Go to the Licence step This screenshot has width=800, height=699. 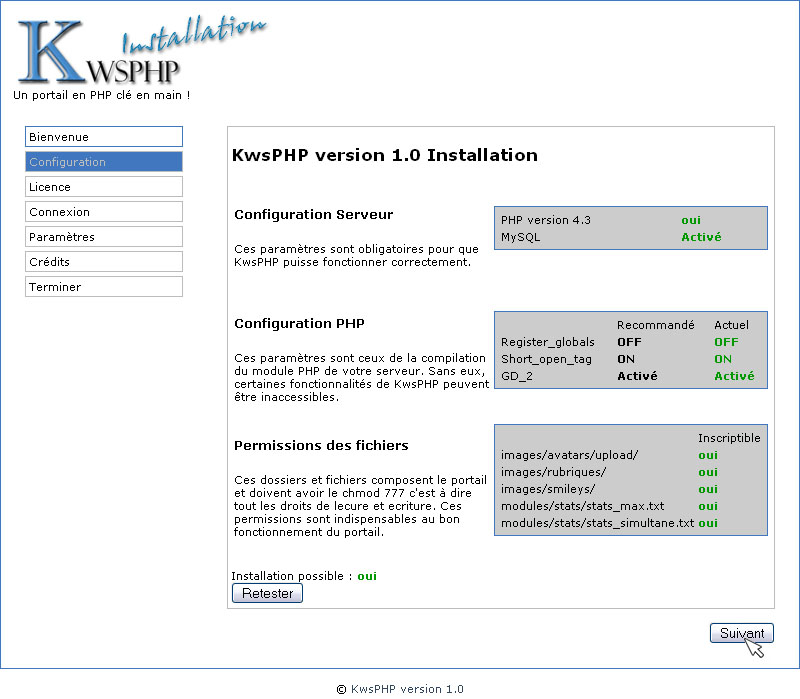[x=104, y=187]
